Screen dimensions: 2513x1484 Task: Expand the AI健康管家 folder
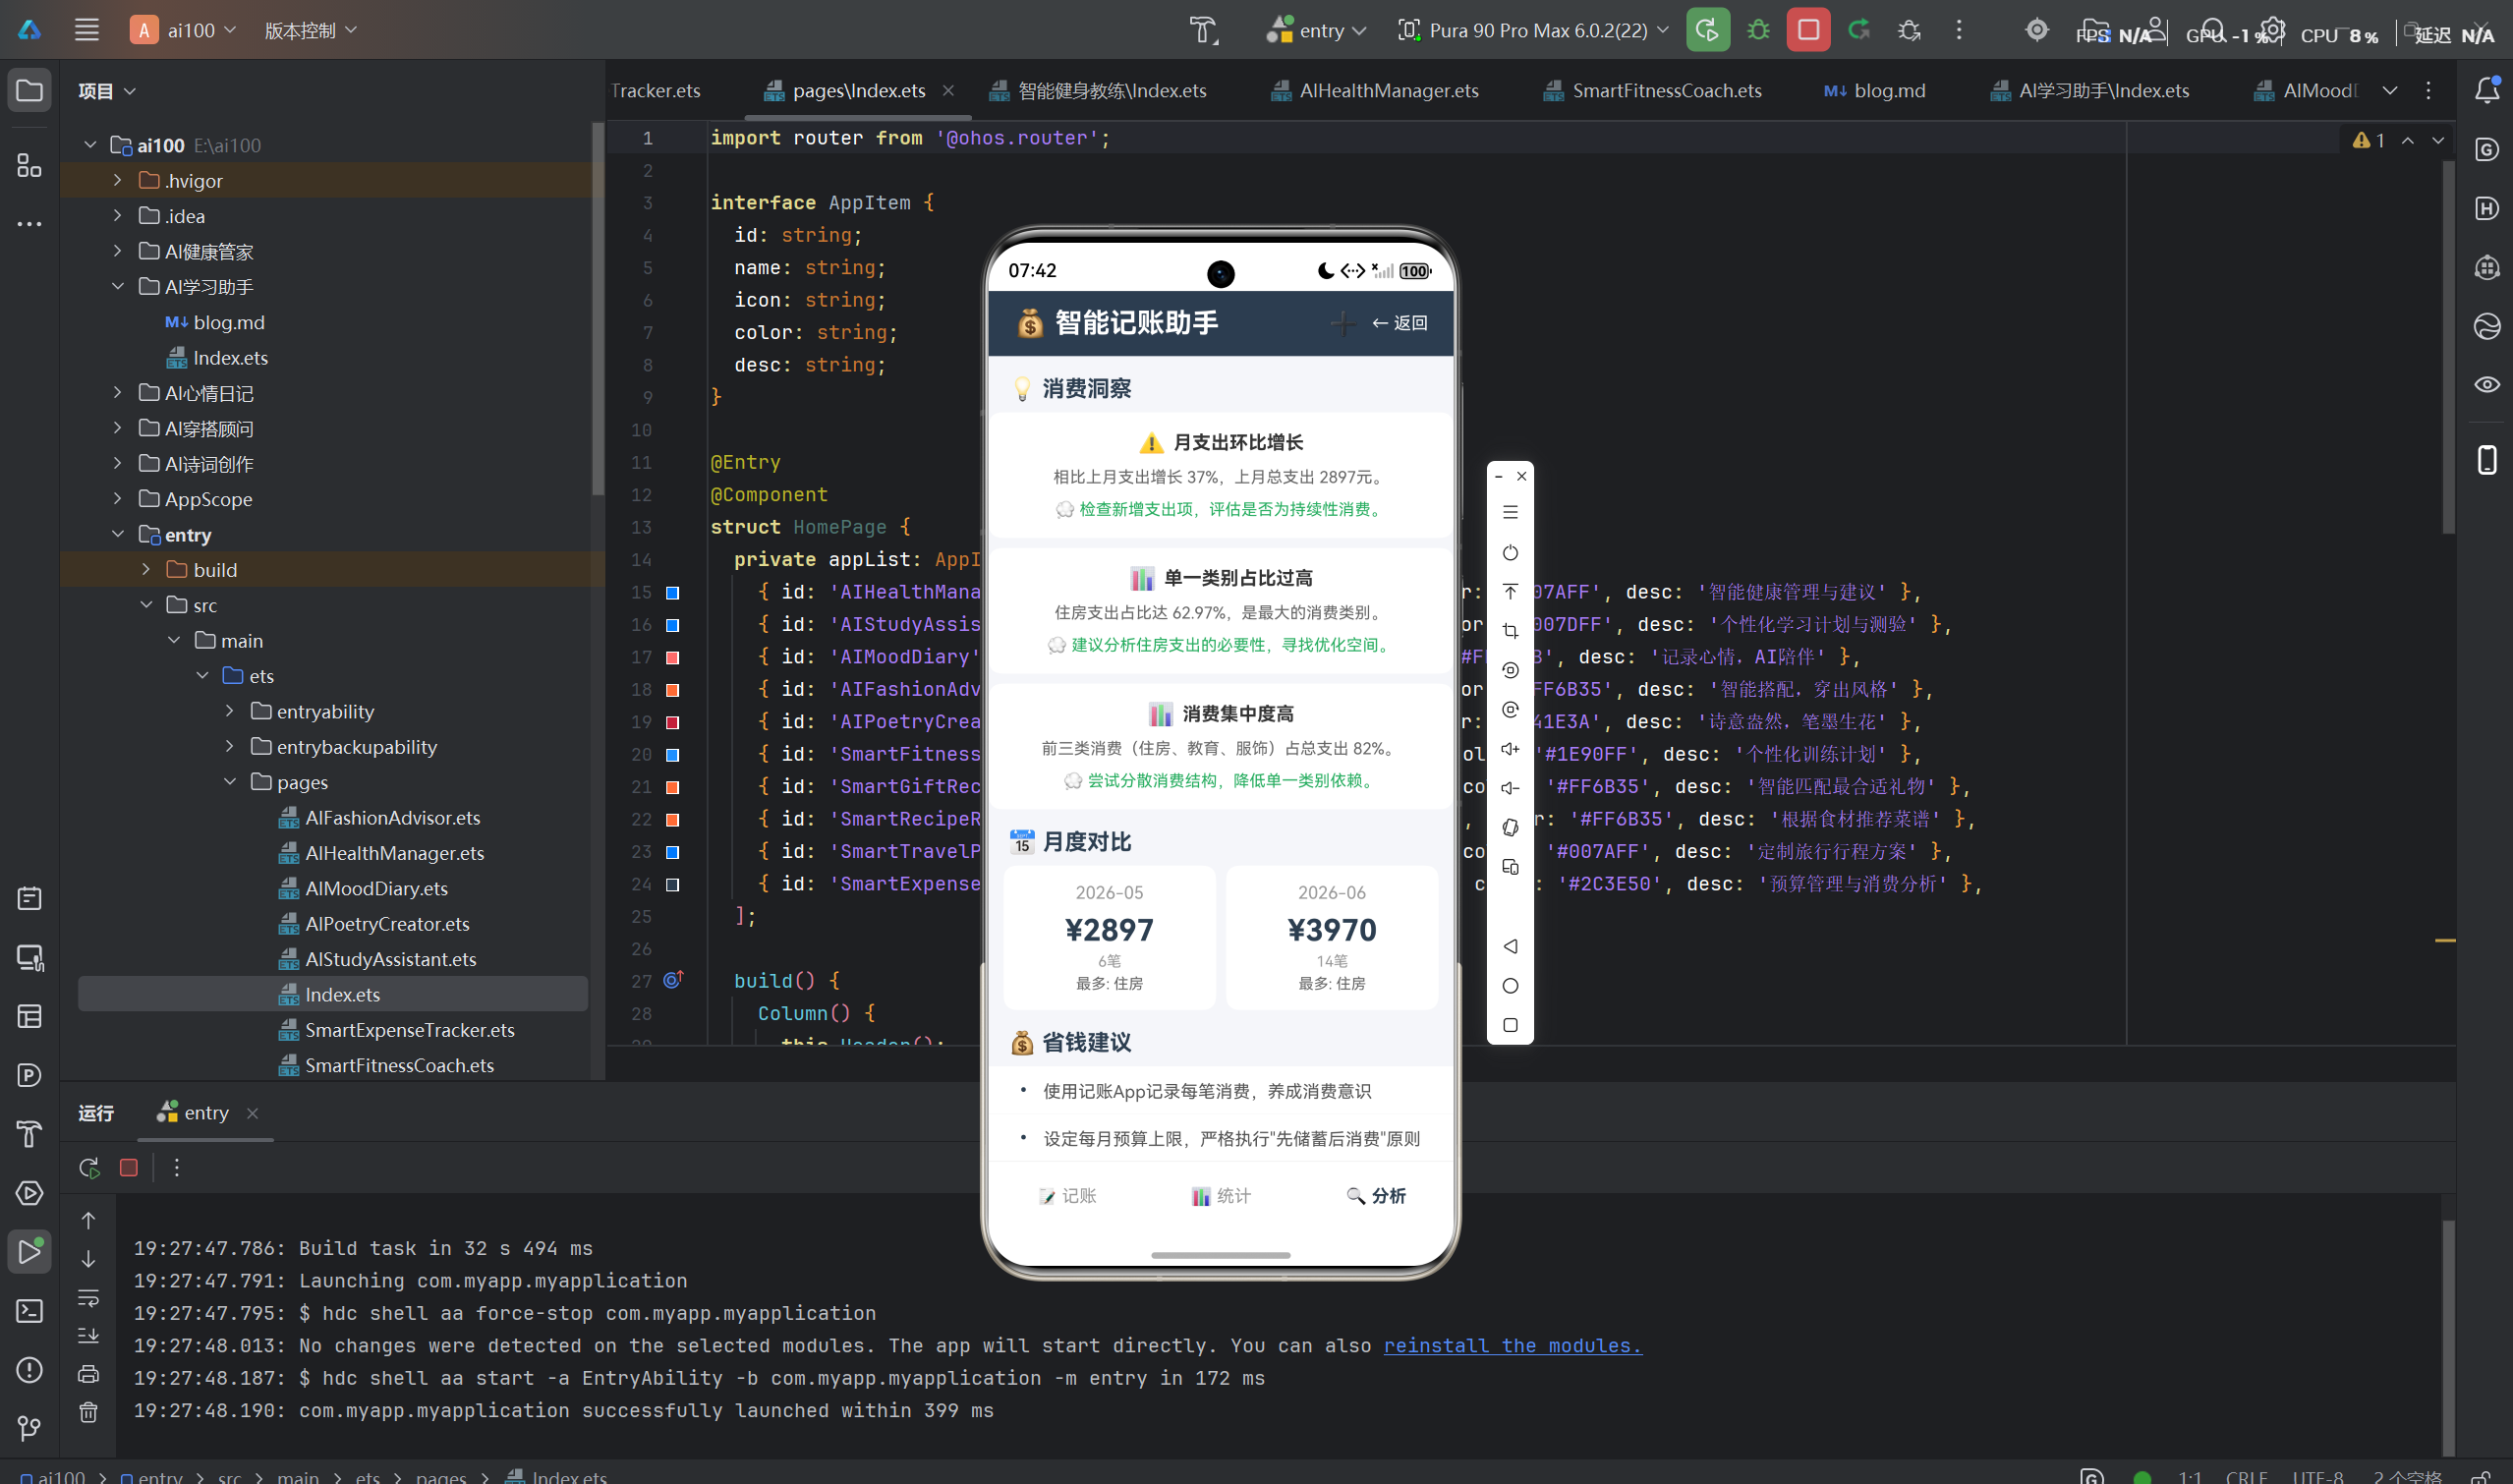point(117,250)
